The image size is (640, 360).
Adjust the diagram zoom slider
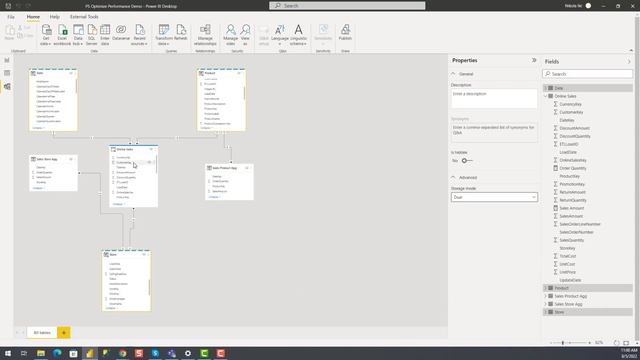[x=563, y=343]
